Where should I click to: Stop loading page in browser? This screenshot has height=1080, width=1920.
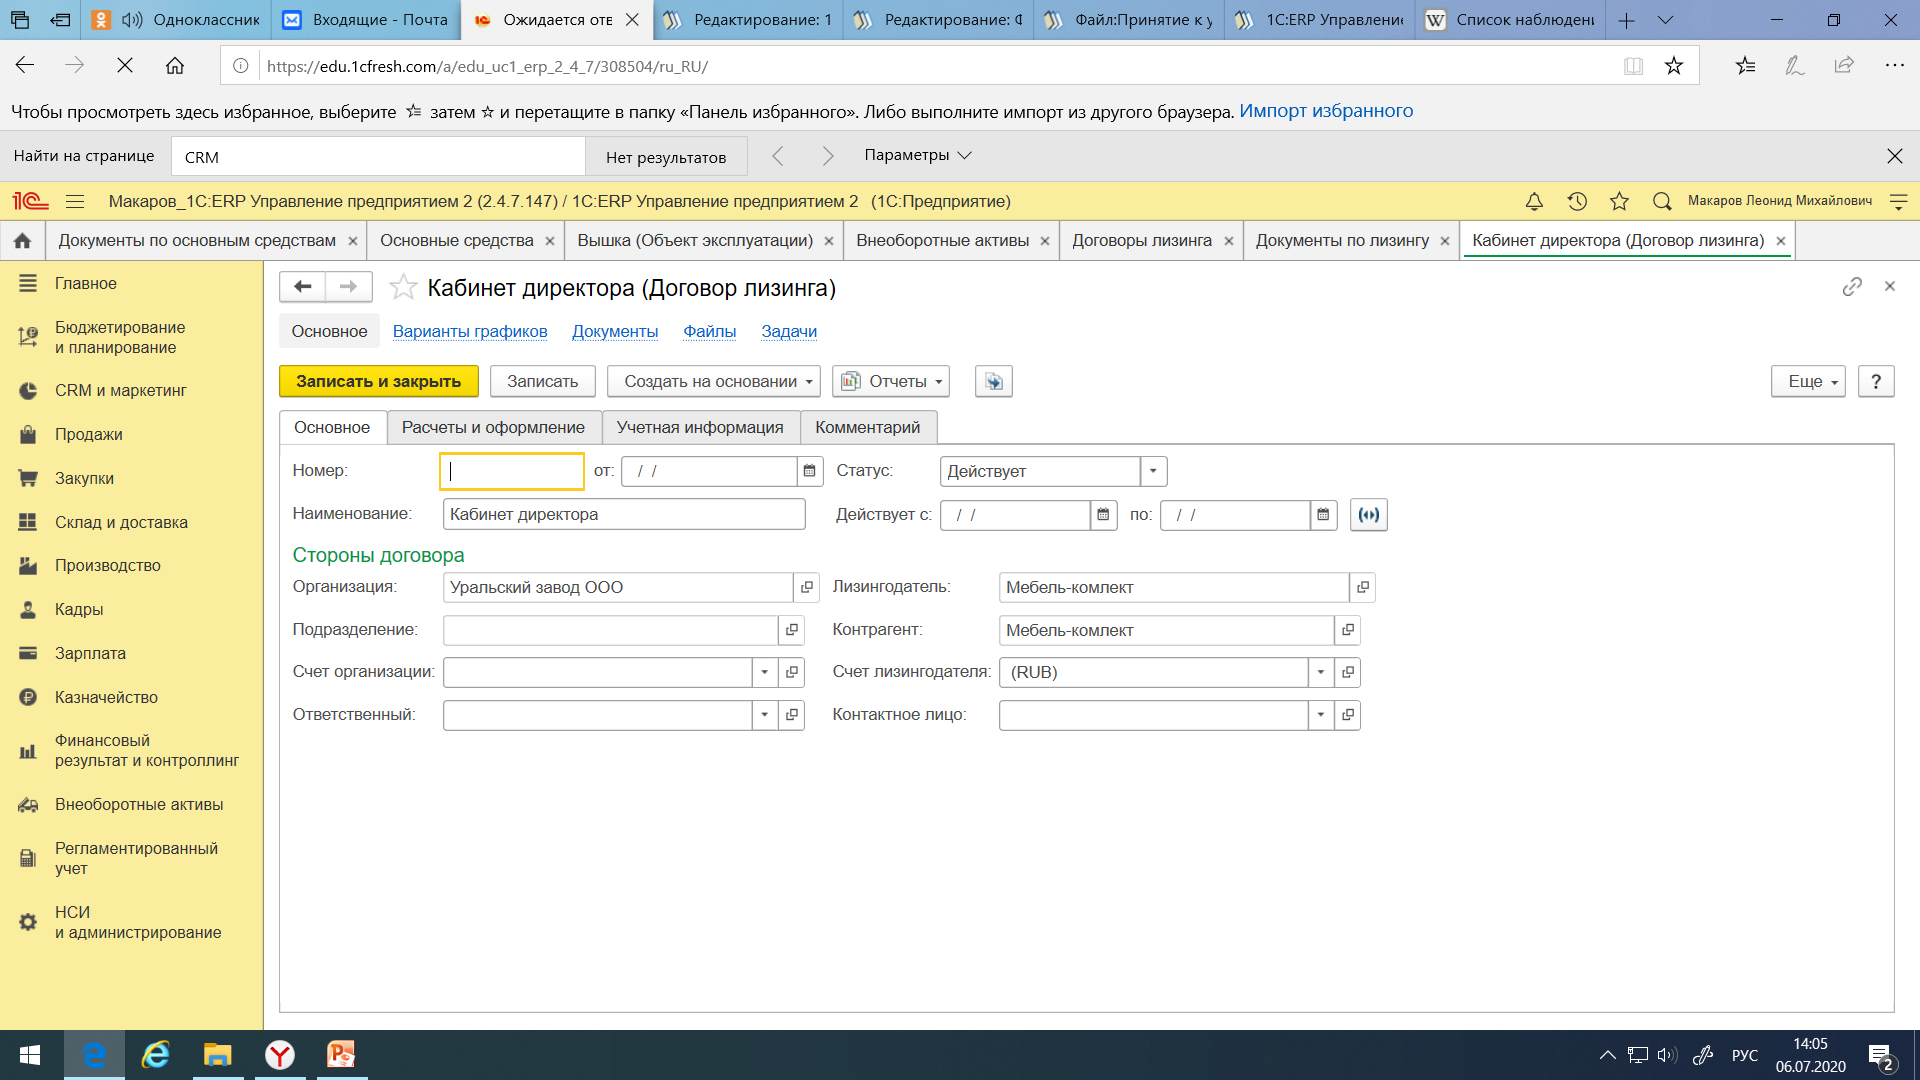click(x=125, y=66)
